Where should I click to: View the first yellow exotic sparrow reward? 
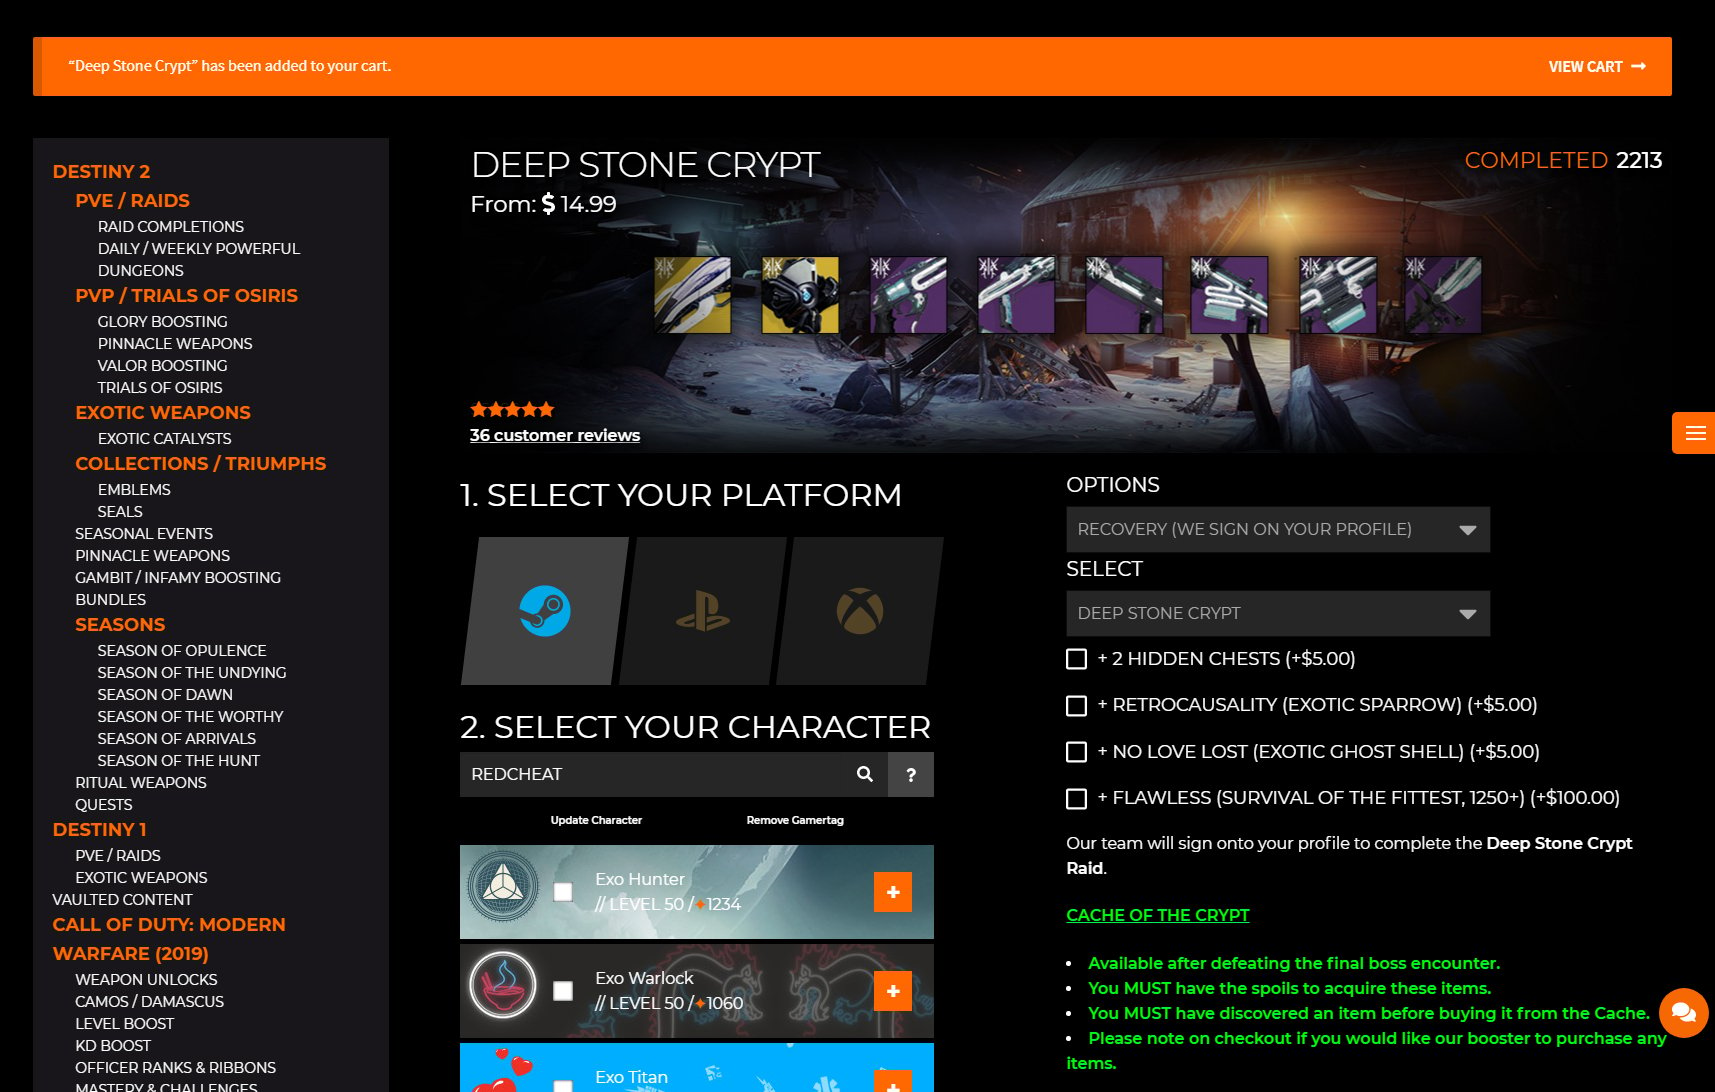692,295
